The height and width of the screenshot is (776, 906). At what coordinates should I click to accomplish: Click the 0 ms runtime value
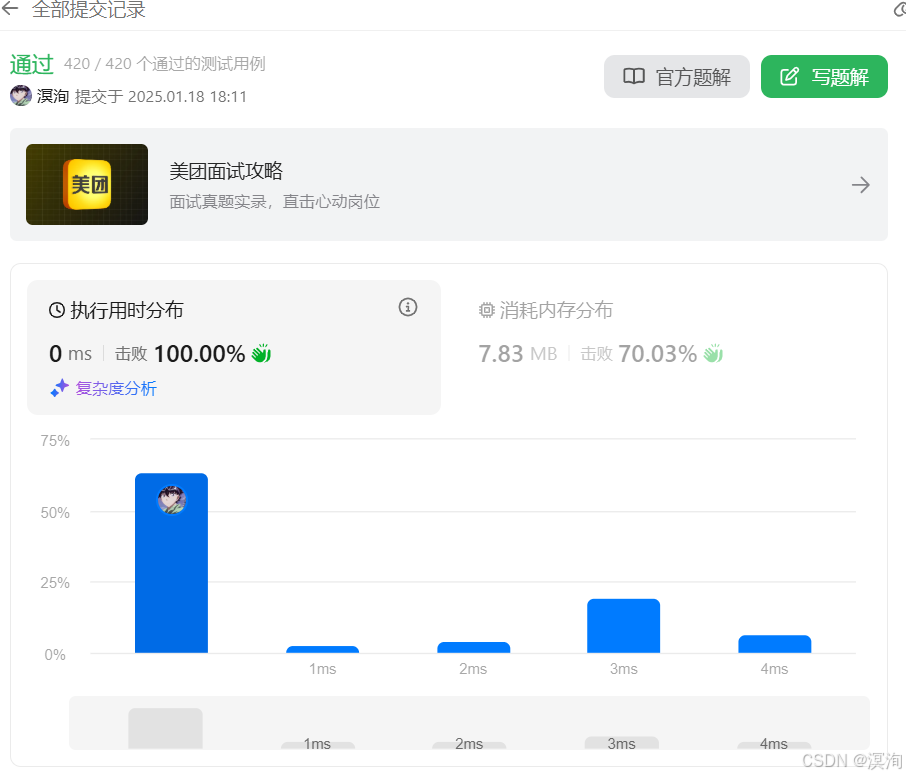point(70,353)
